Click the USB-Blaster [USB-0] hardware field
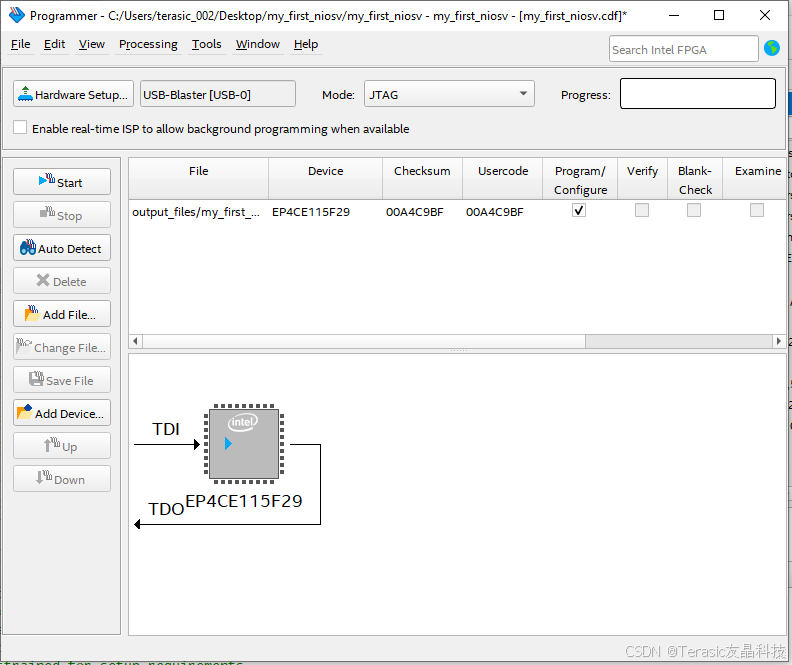Viewport: 792px width, 665px height. point(218,94)
